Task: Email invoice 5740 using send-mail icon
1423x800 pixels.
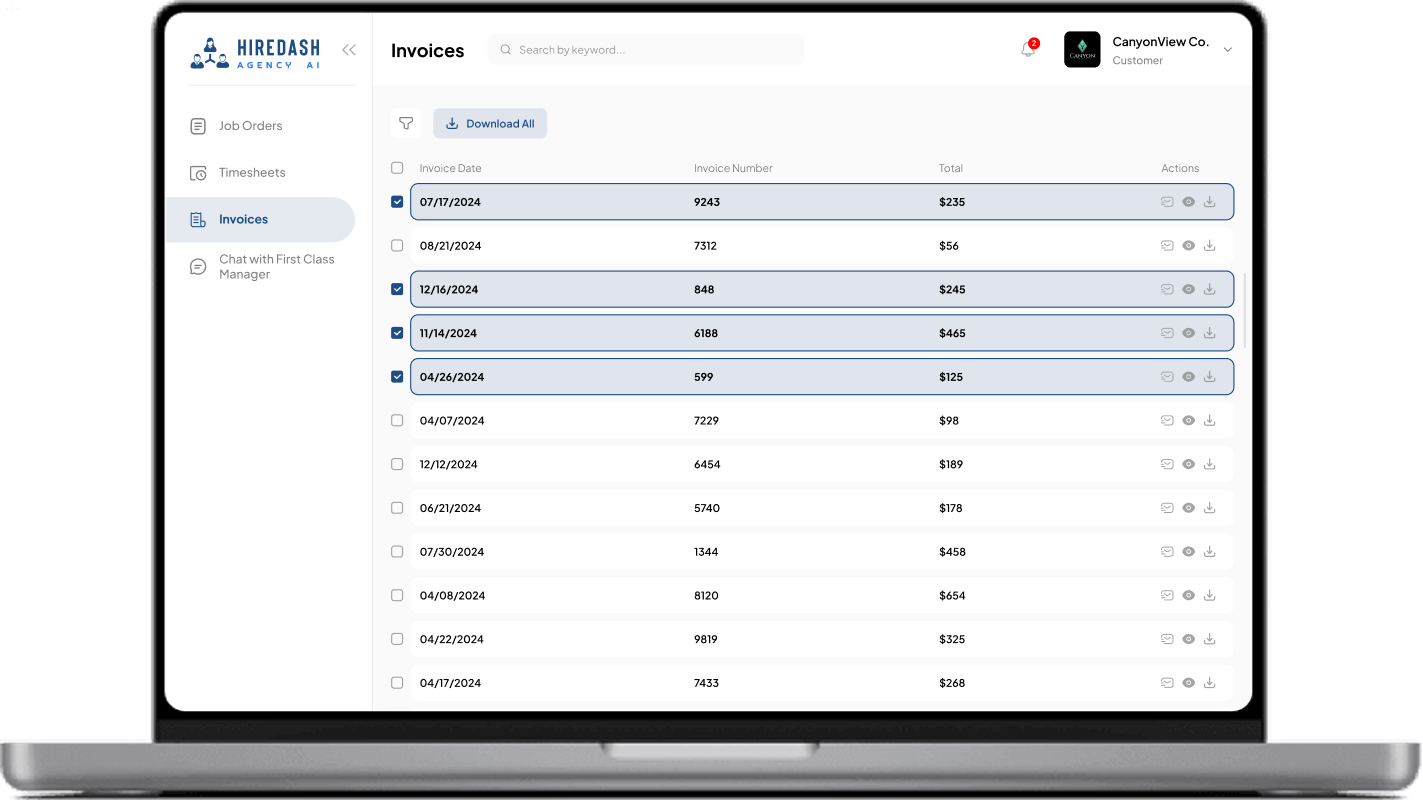Action: [1167, 508]
